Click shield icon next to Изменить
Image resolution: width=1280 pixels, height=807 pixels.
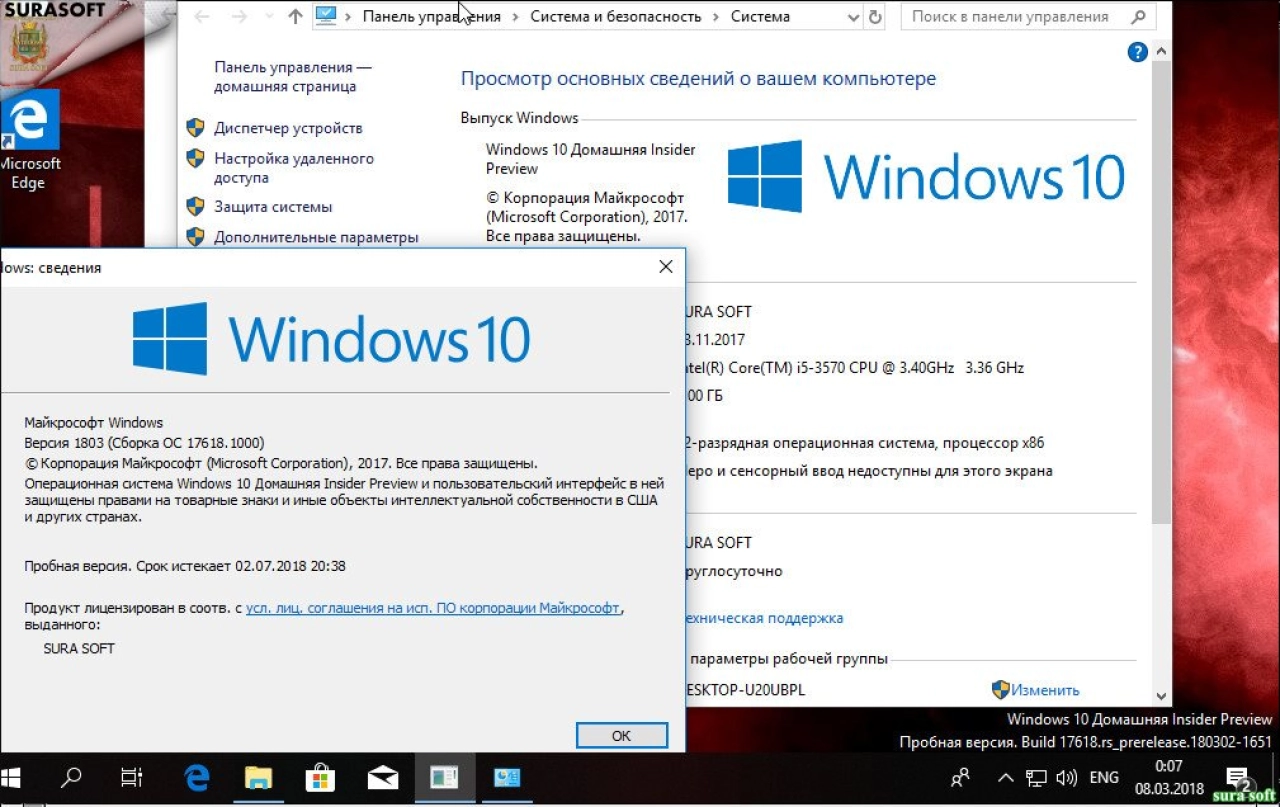(1000, 690)
